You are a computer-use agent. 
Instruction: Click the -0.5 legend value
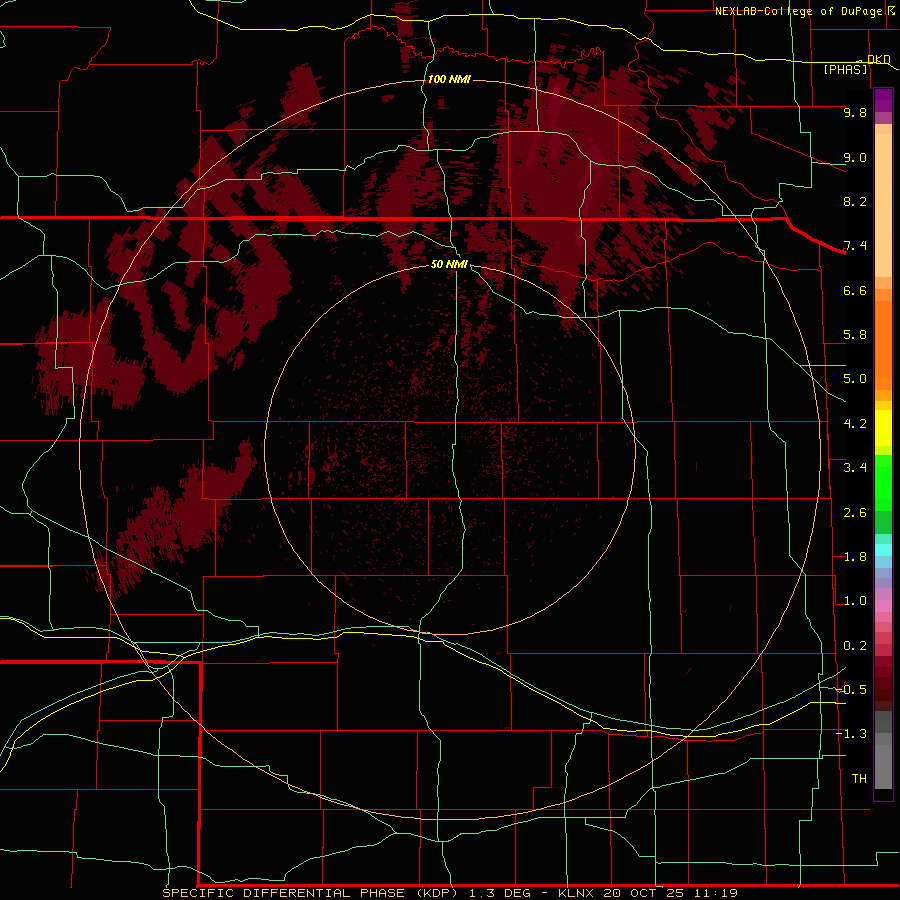[x=852, y=690]
